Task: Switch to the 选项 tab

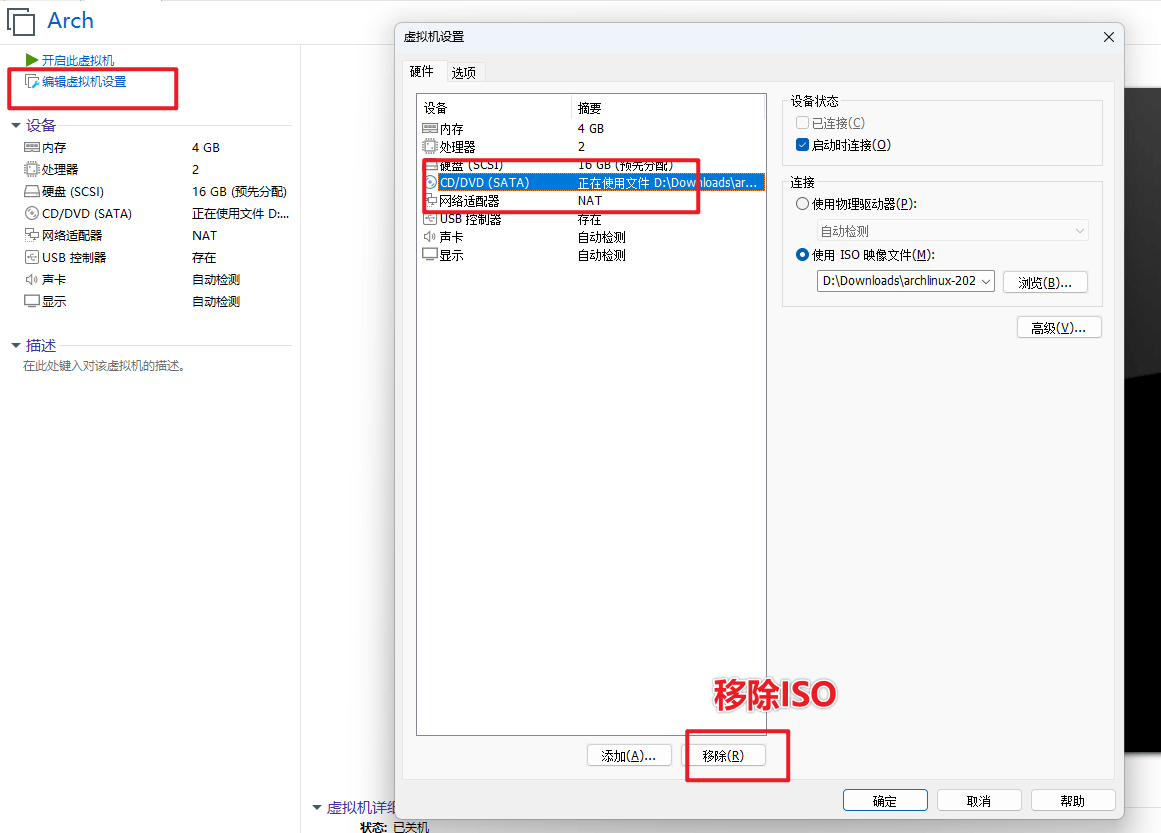Action: pos(463,73)
